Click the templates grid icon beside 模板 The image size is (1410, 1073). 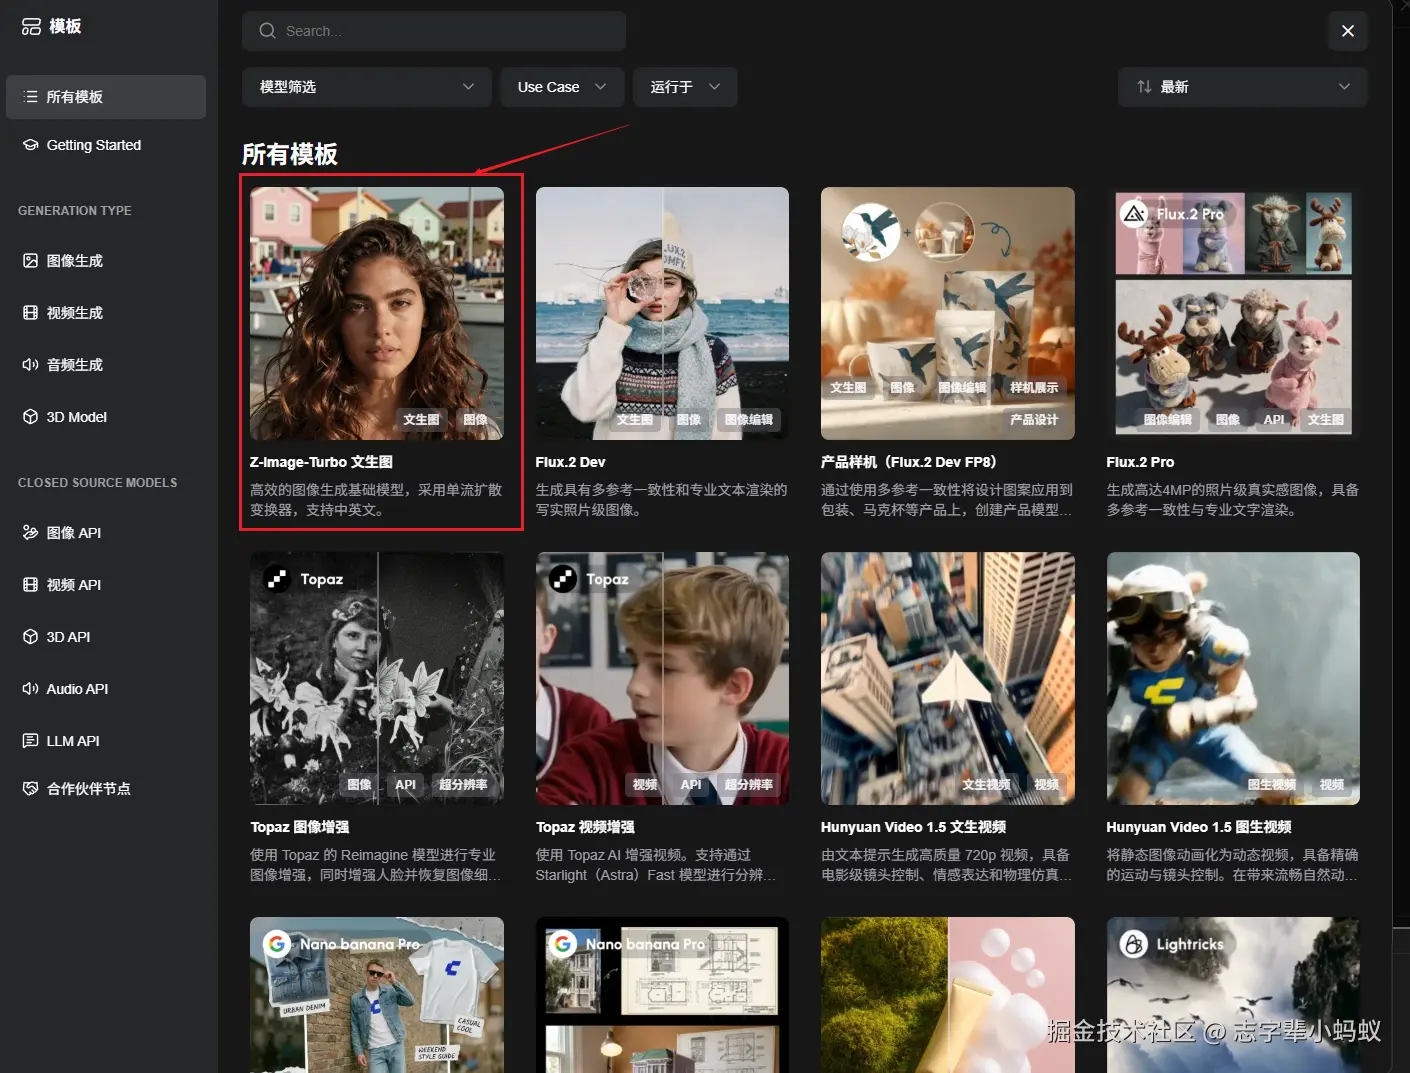31,27
